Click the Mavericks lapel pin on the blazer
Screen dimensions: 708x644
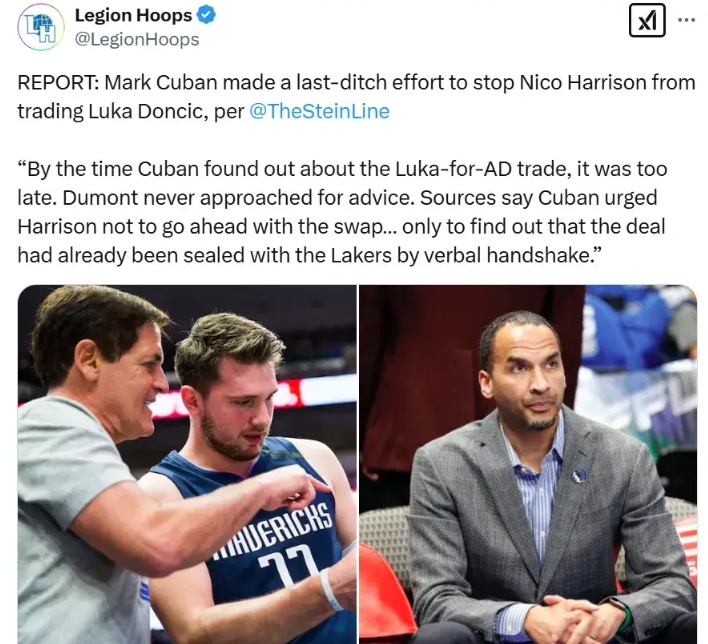(x=578, y=475)
